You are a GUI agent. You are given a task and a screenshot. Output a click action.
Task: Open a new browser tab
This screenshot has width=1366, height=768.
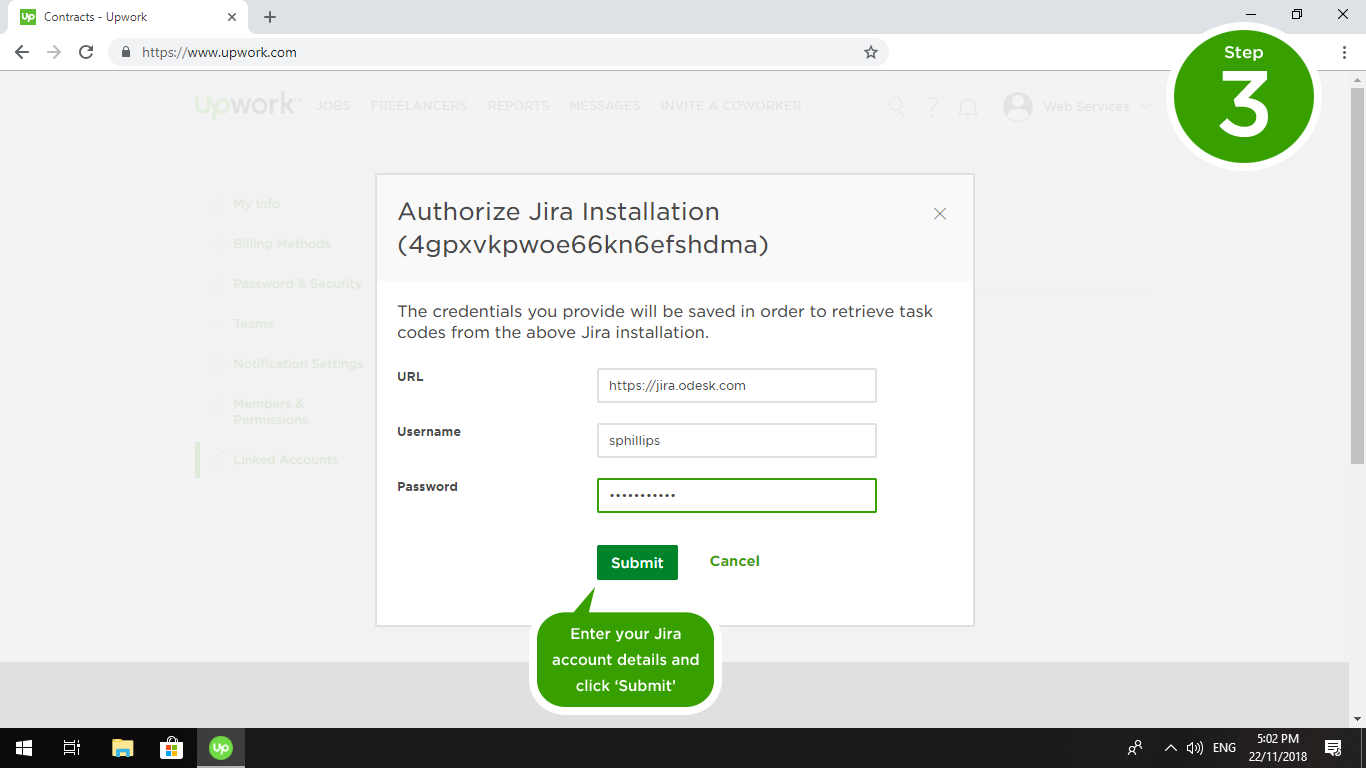270,17
